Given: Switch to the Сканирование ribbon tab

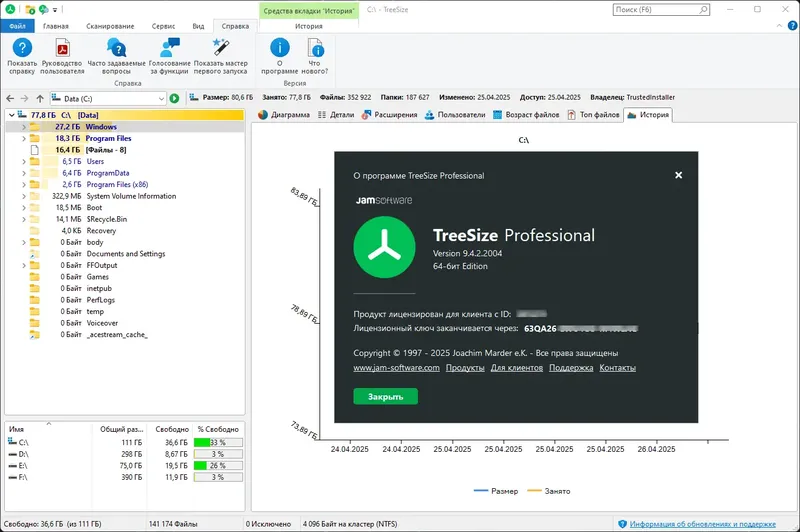Looking at the screenshot, I should [x=110, y=26].
